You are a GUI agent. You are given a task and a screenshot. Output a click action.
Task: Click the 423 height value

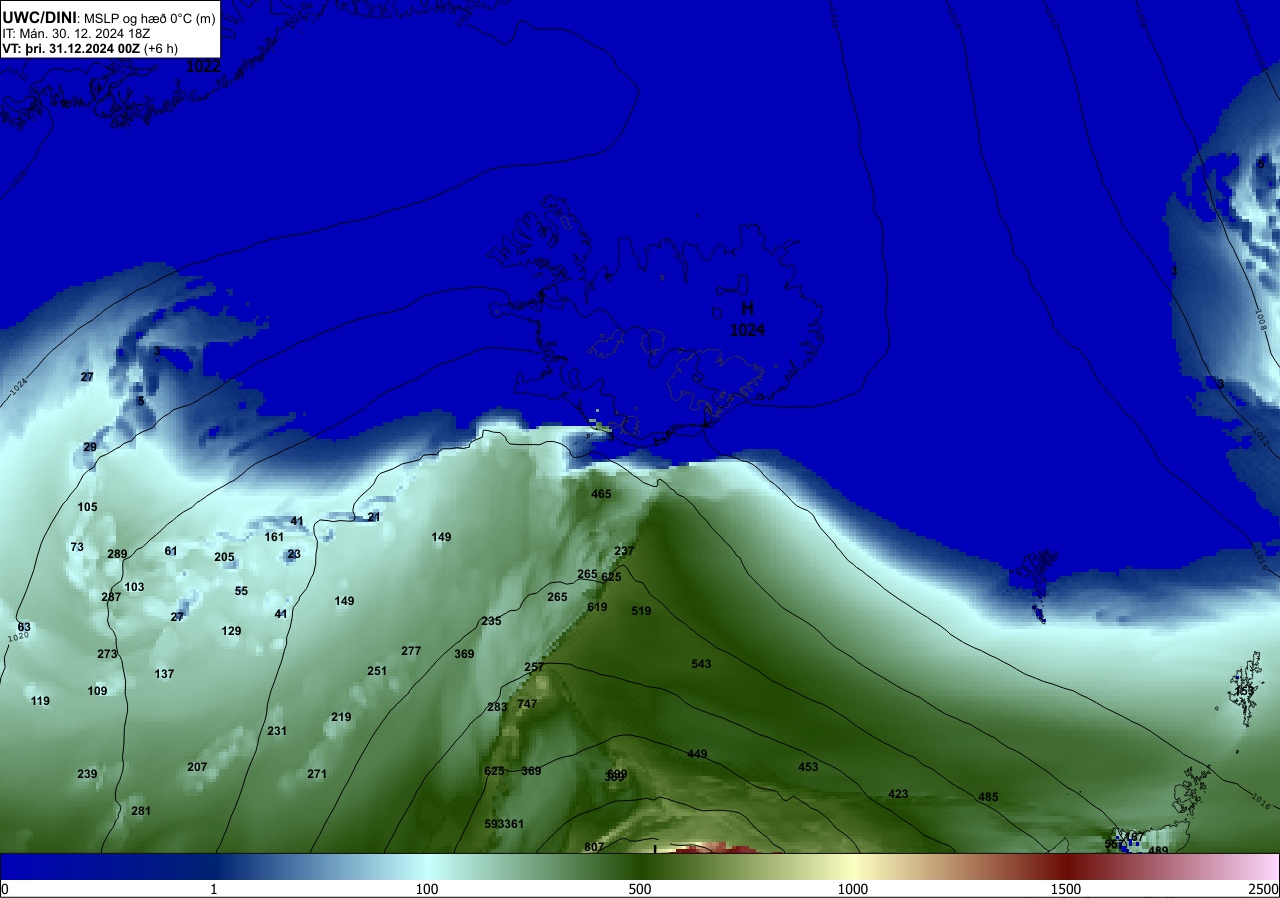[898, 794]
